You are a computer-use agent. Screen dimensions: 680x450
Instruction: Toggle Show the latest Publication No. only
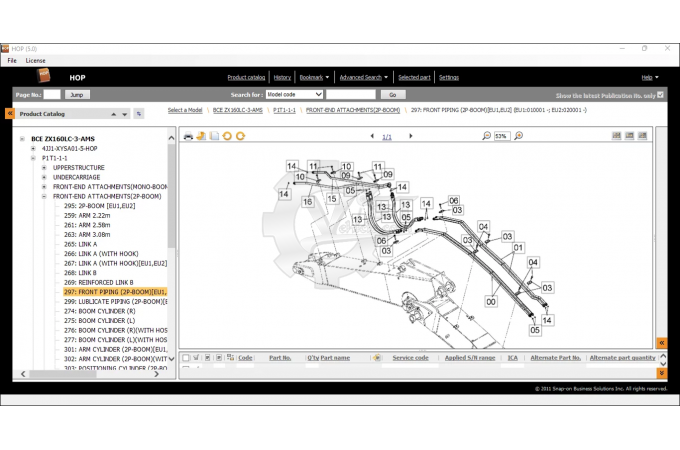point(660,95)
